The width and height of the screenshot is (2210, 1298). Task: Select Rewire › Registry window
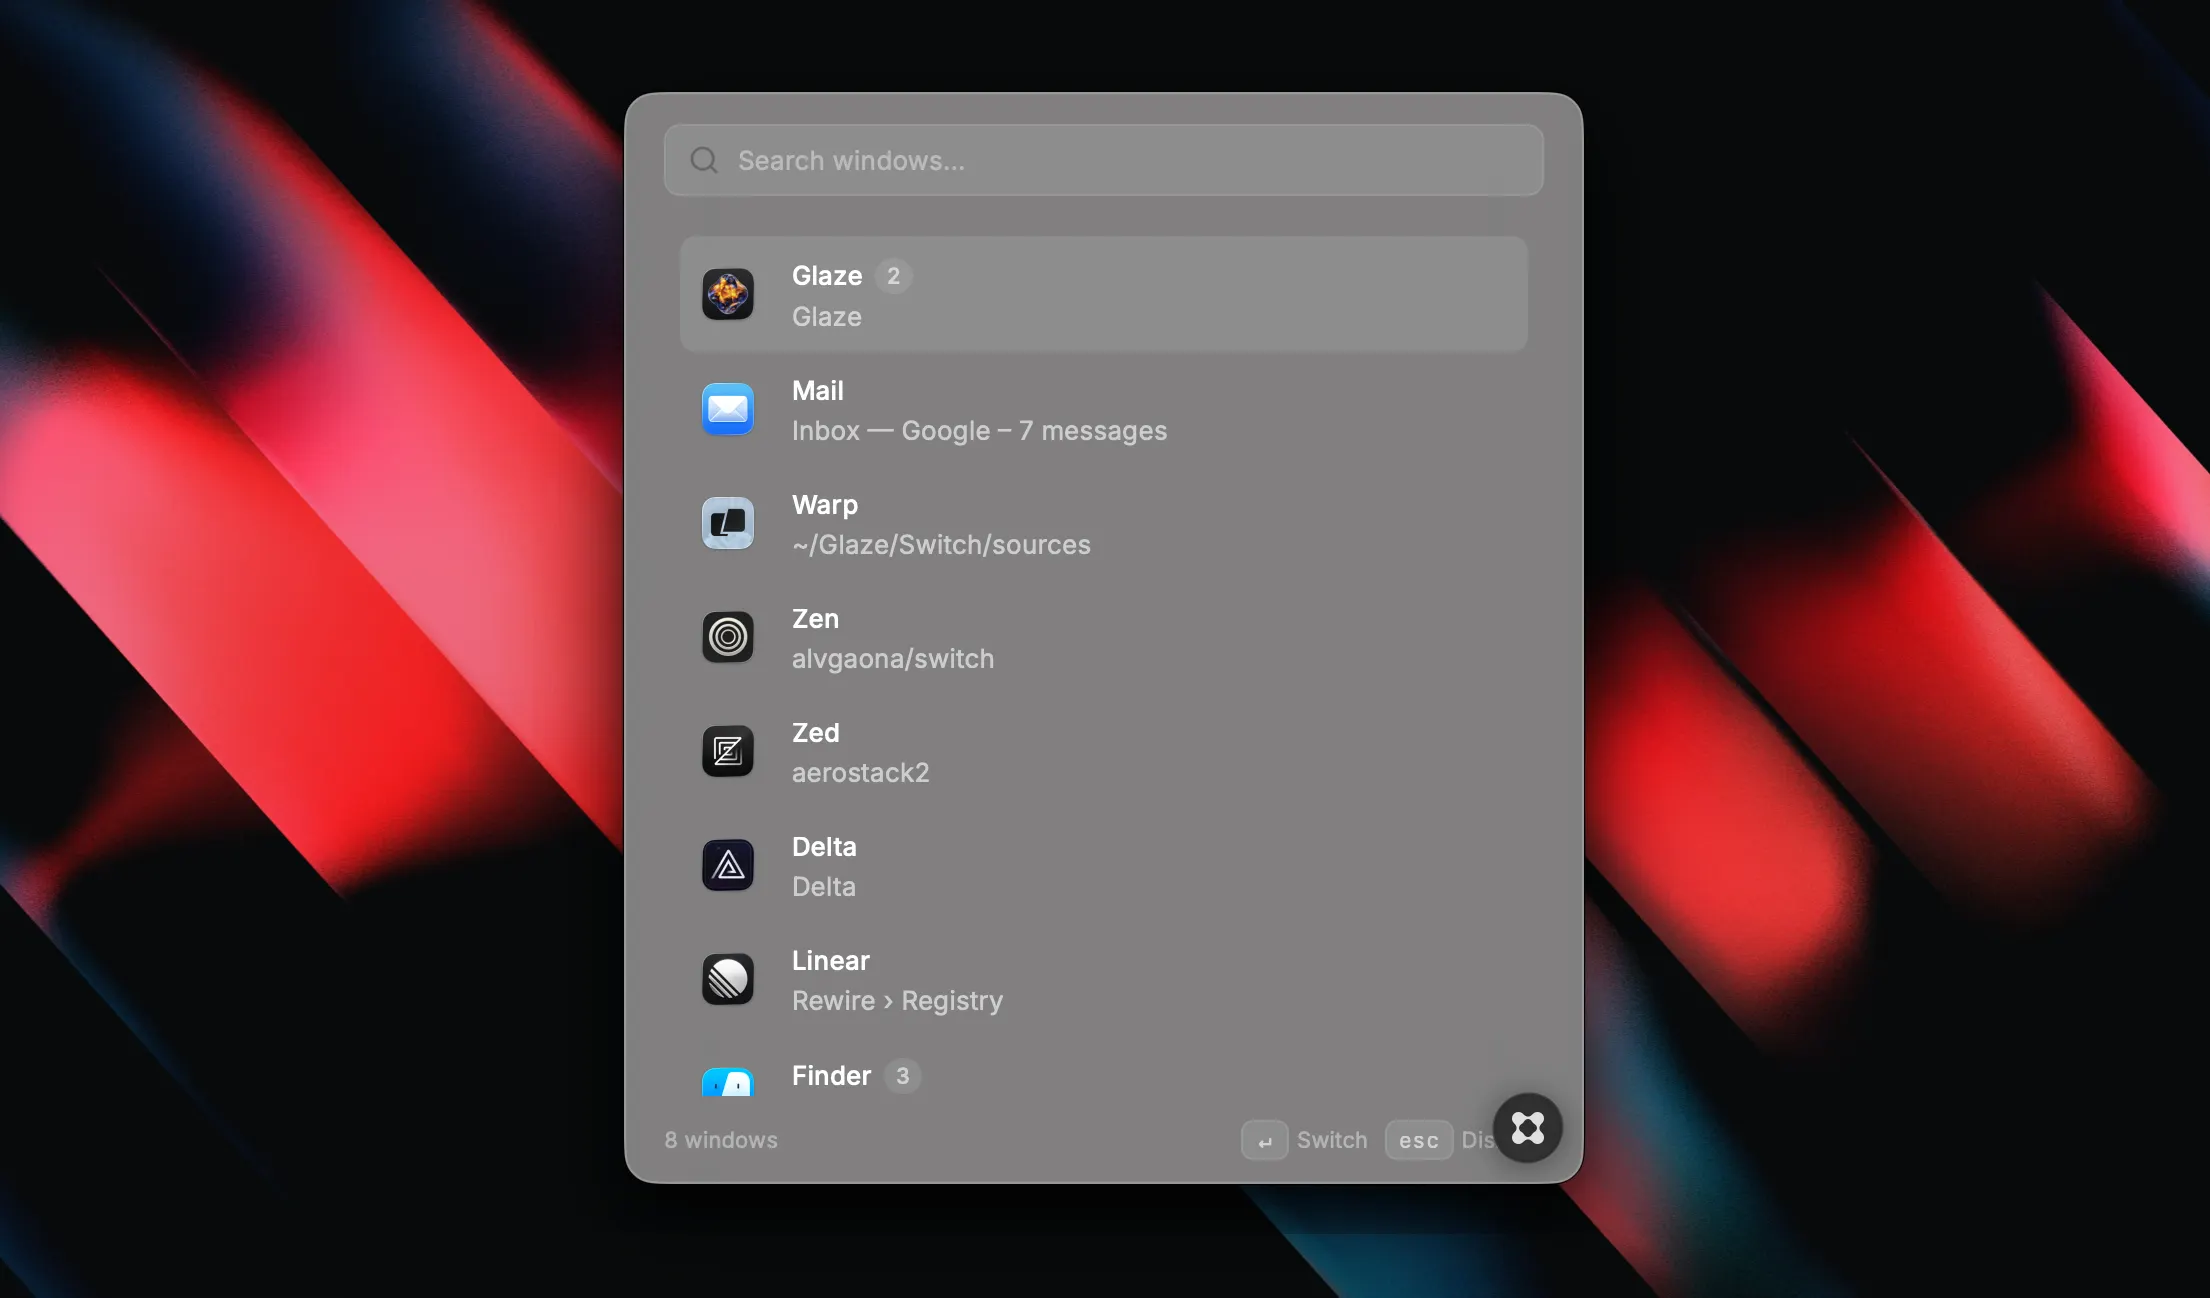pyautogui.click(x=897, y=1001)
